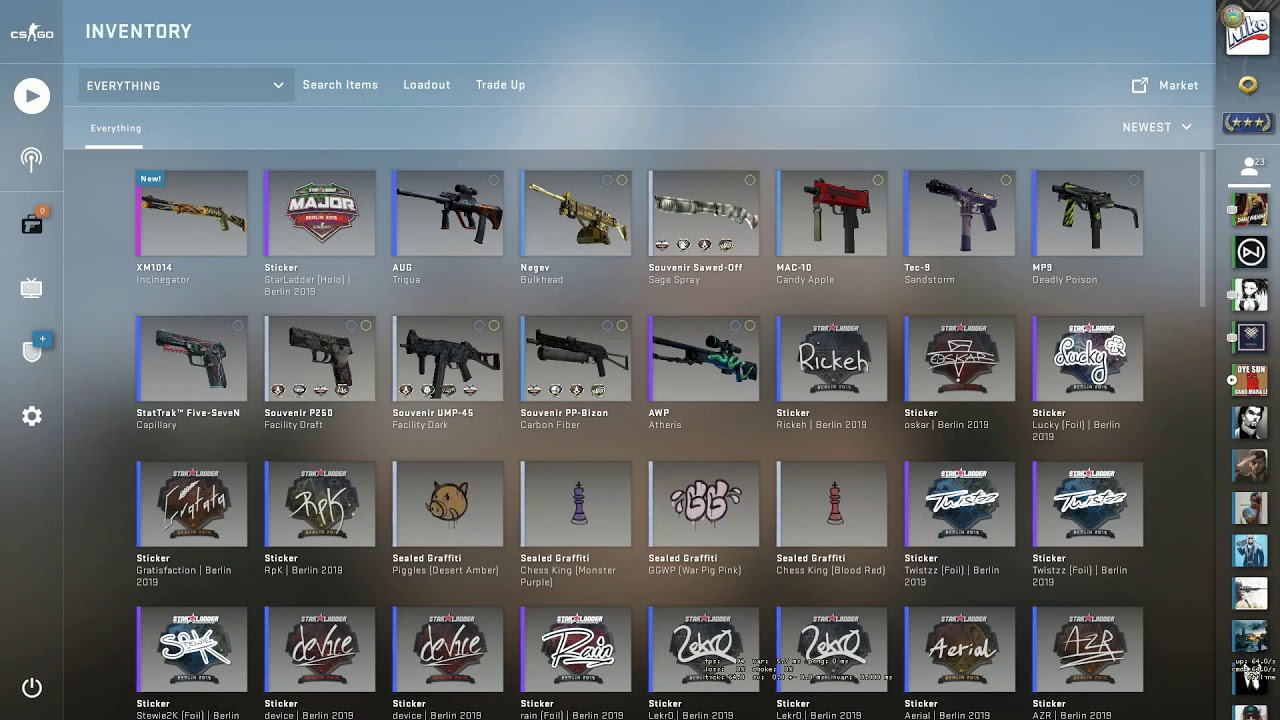
Task: Select the Aerial Berlin 2019 sticker
Action: 960,649
